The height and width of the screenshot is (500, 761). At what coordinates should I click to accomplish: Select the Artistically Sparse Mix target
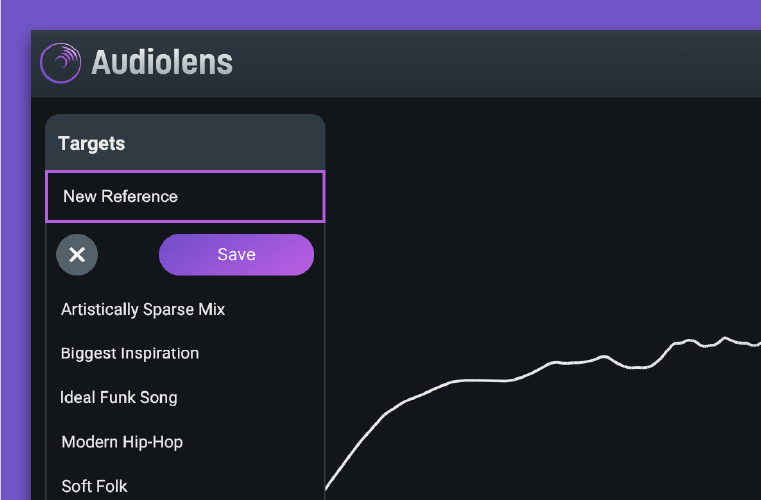(x=143, y=310)
